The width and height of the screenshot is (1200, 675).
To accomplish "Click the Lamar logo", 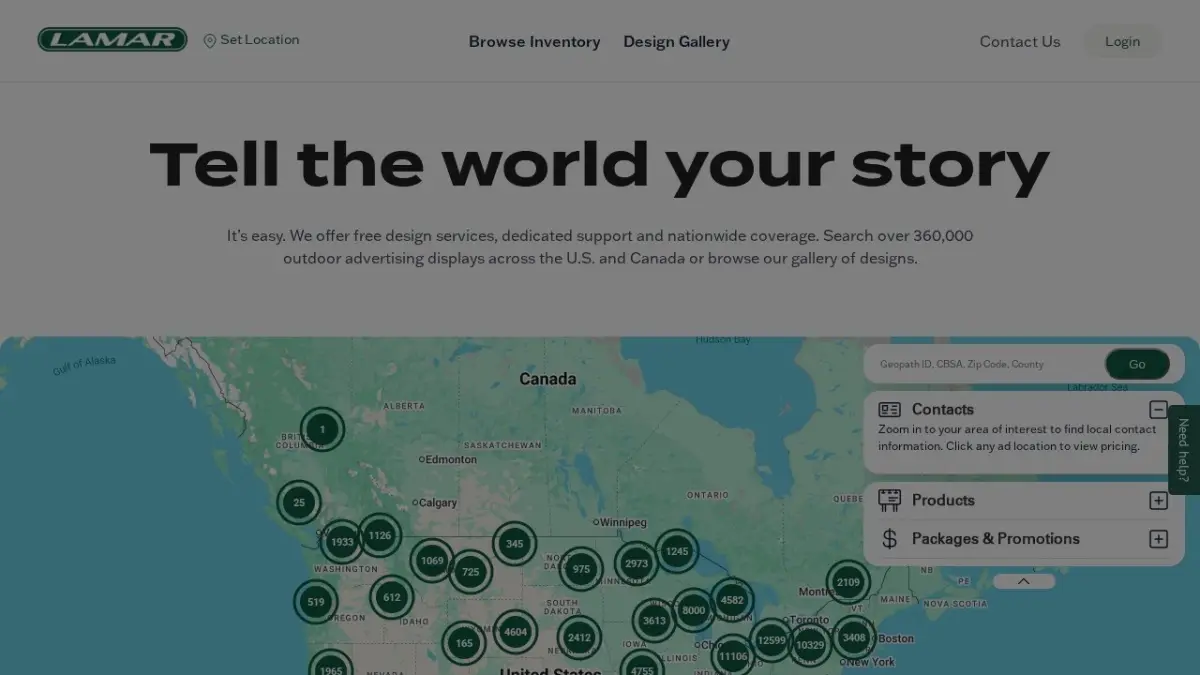I will (x=112, y=40).
